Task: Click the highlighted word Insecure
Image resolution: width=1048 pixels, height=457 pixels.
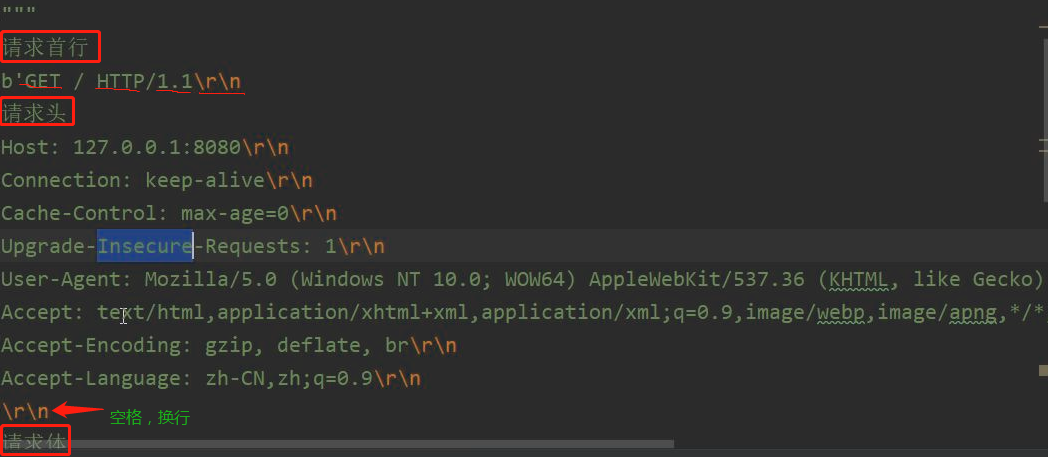Action: tap(145, 246)
